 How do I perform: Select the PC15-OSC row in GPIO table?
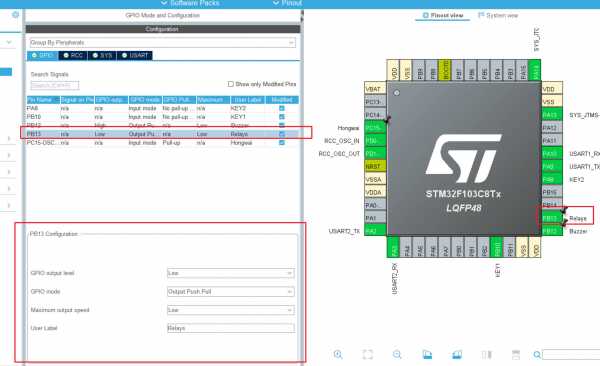163,142
